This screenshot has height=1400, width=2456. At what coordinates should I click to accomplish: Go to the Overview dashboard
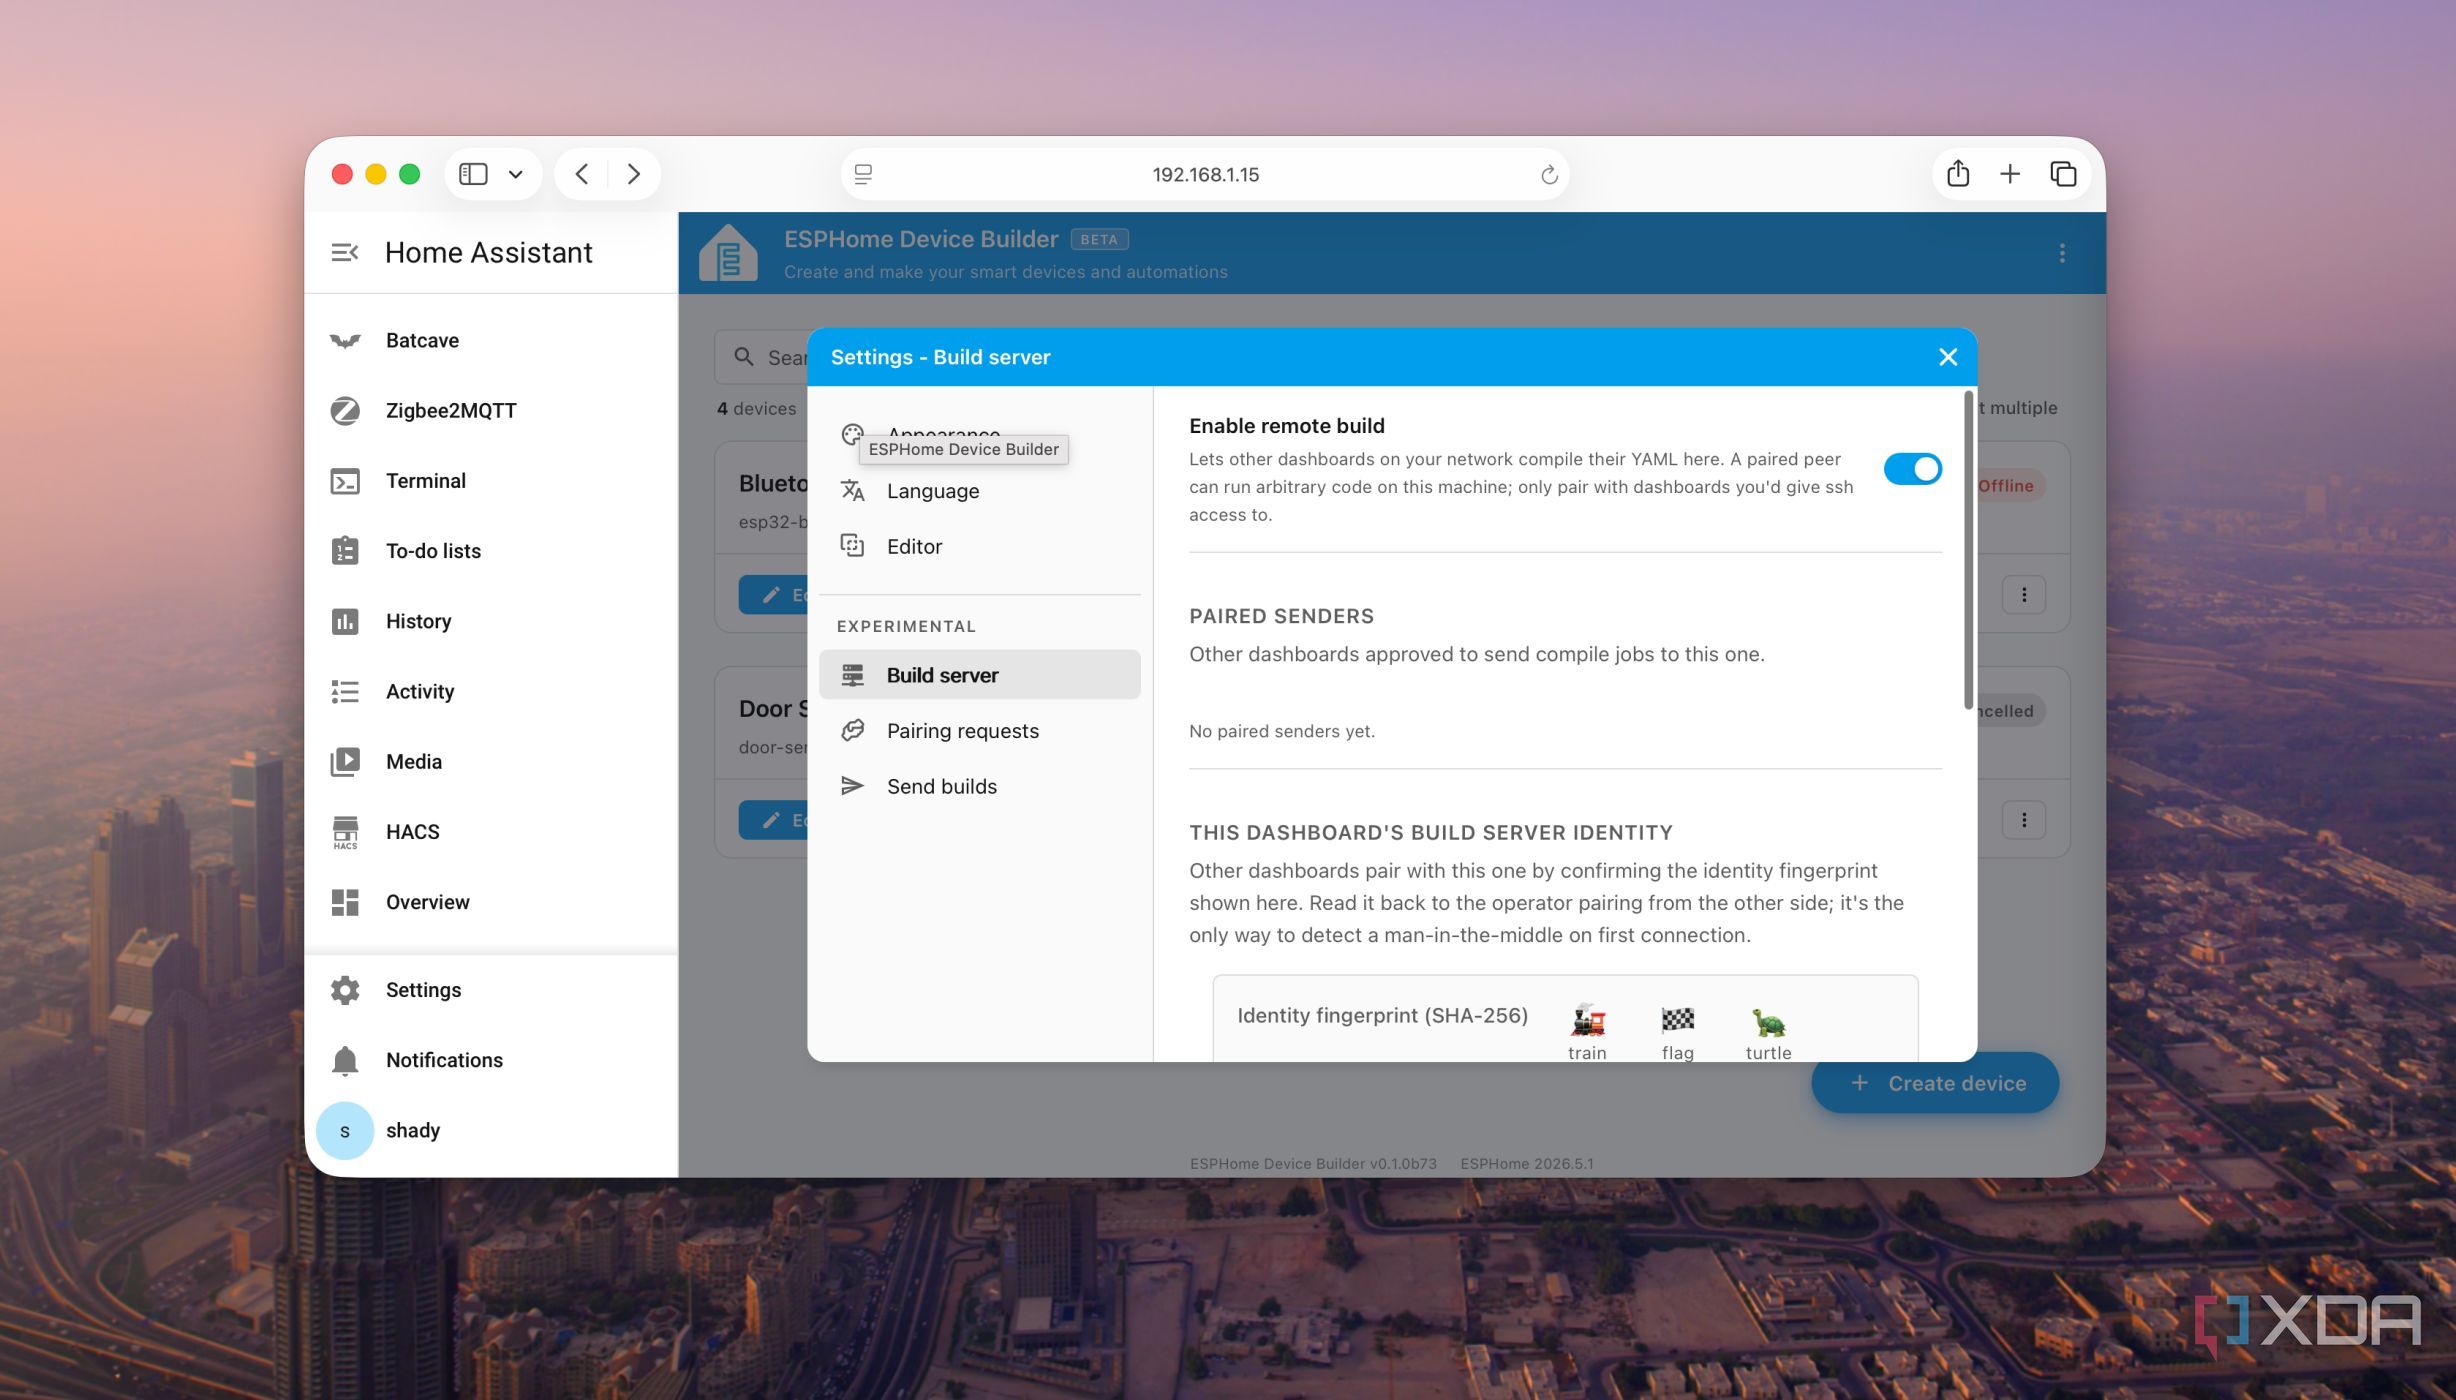[x=490, y=902]
